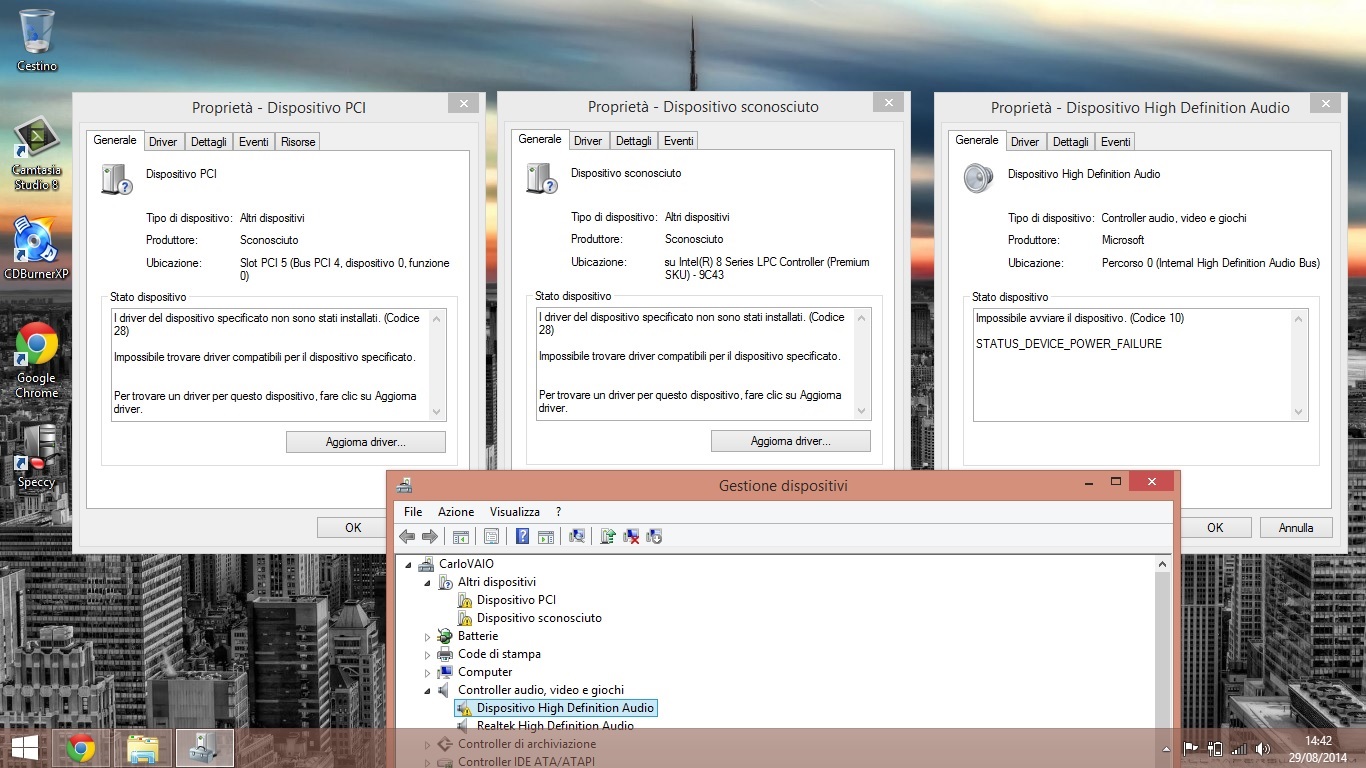Select Generale tab in Dispositivo PCI properties
This screenshot has height=768, width=1366.
coord(115,140)
